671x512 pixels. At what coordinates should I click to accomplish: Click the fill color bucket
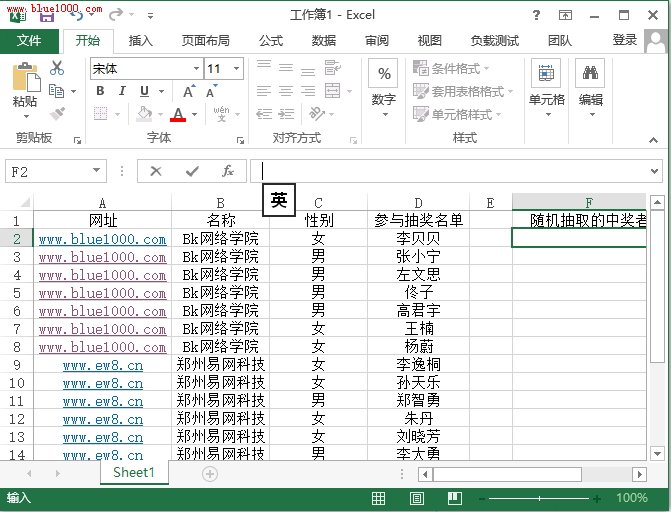pos(144,114)
